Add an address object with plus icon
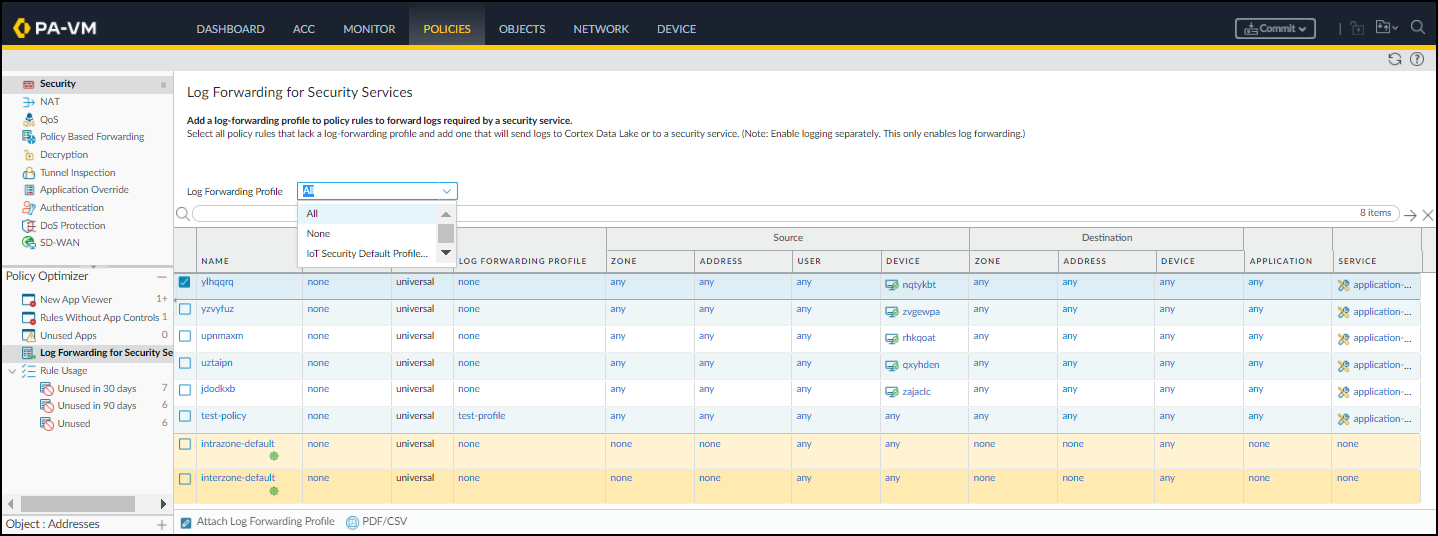Viewport: 1438px width, 536px height. pyautogui.click(x=161, y=524)
